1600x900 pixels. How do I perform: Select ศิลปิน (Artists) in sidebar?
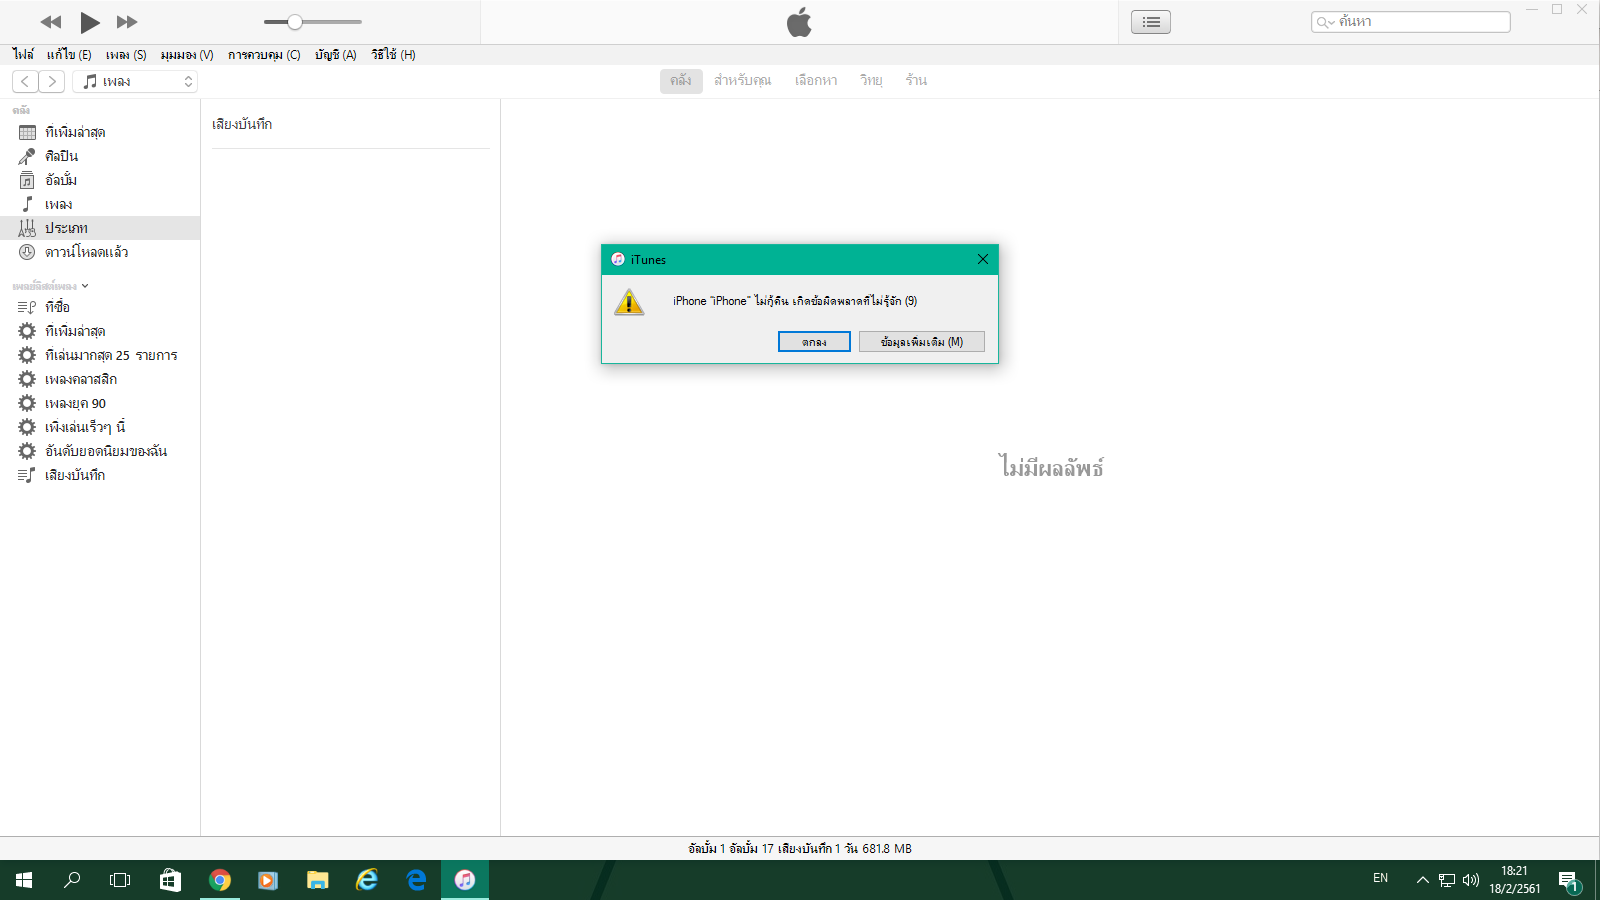(x=100, y=156)
